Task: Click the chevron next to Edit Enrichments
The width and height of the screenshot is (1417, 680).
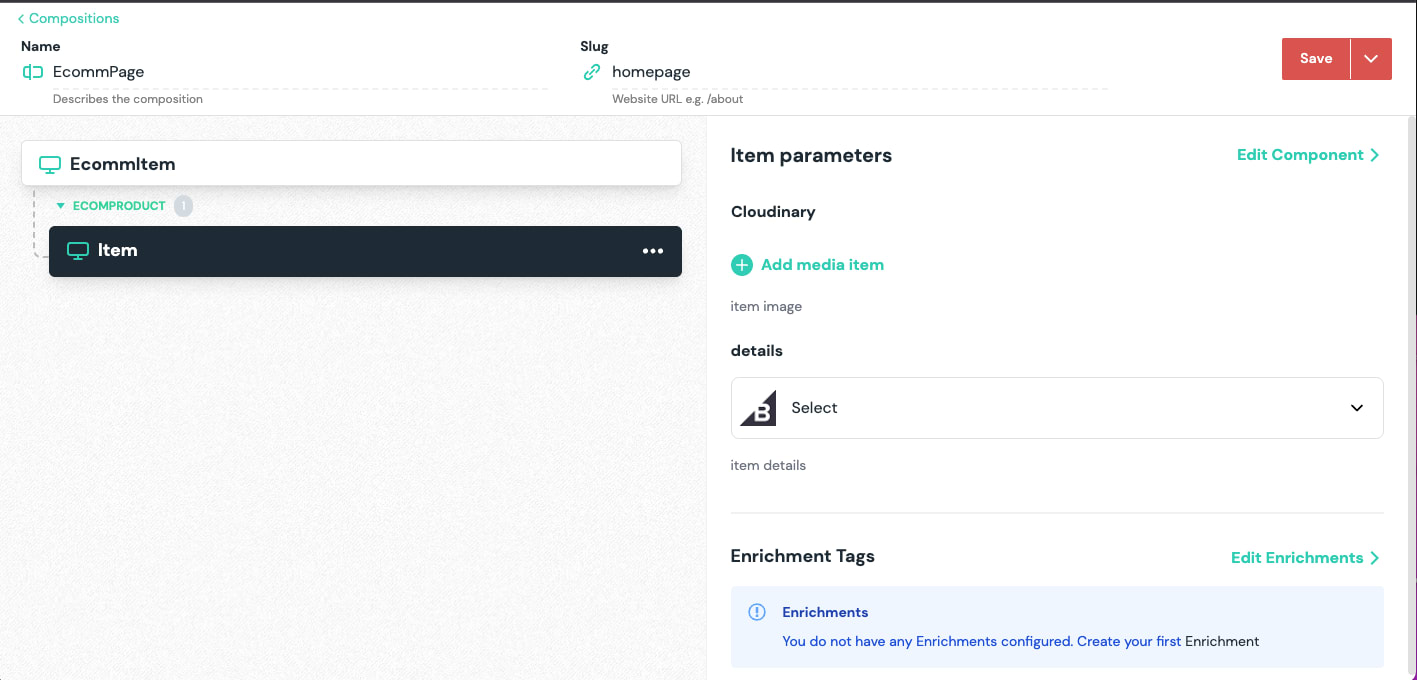Action: point(1375,558)
